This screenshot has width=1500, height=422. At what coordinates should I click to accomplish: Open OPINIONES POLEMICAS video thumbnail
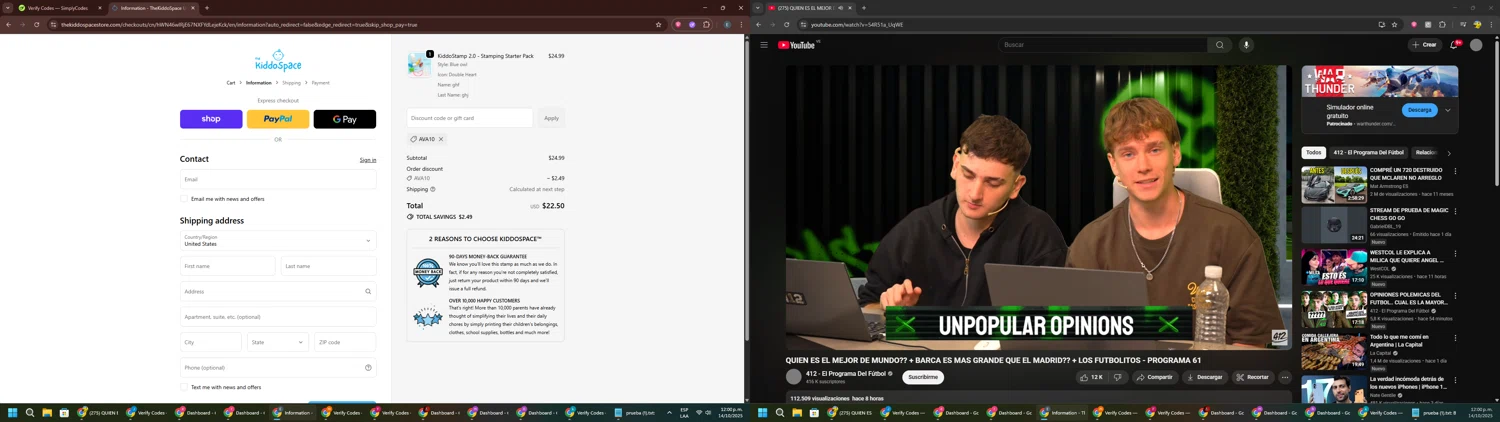[x=1334, y=310]
